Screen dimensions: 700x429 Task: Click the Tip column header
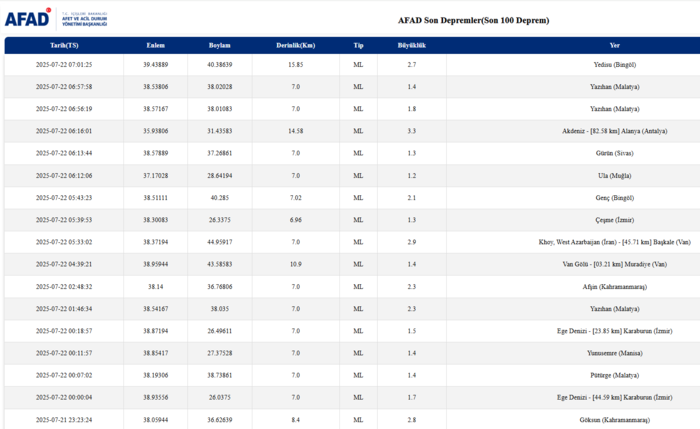(x=358, y=46)
